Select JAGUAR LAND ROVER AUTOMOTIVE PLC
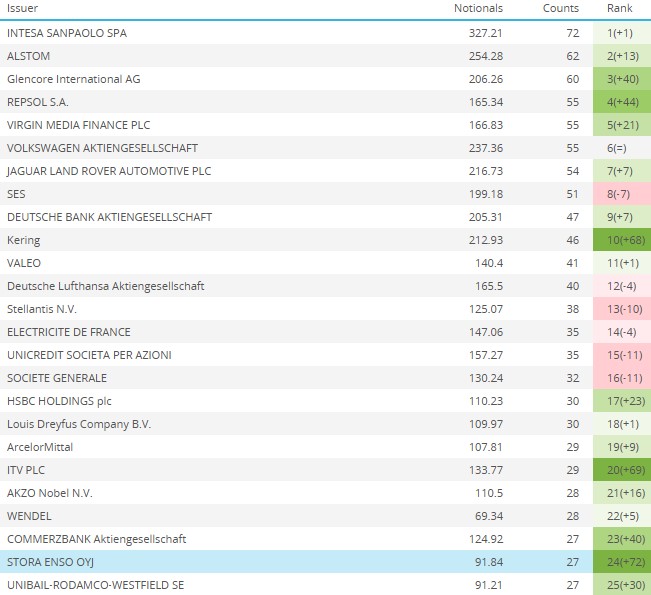 [109, 171]
